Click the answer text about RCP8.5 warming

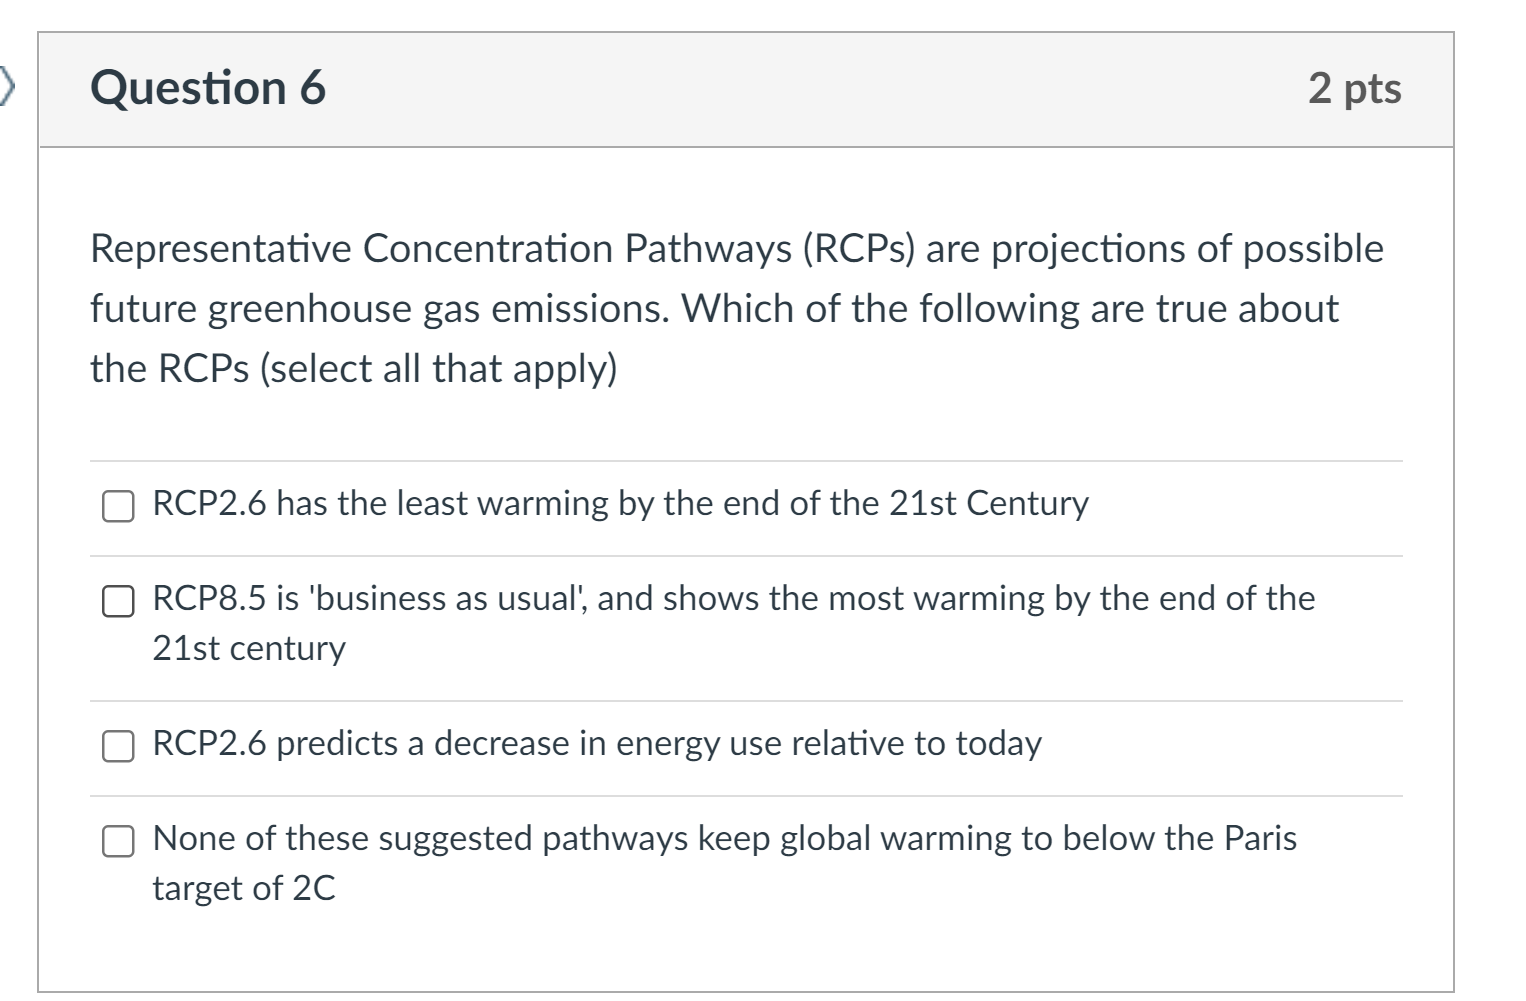[733, 598]
